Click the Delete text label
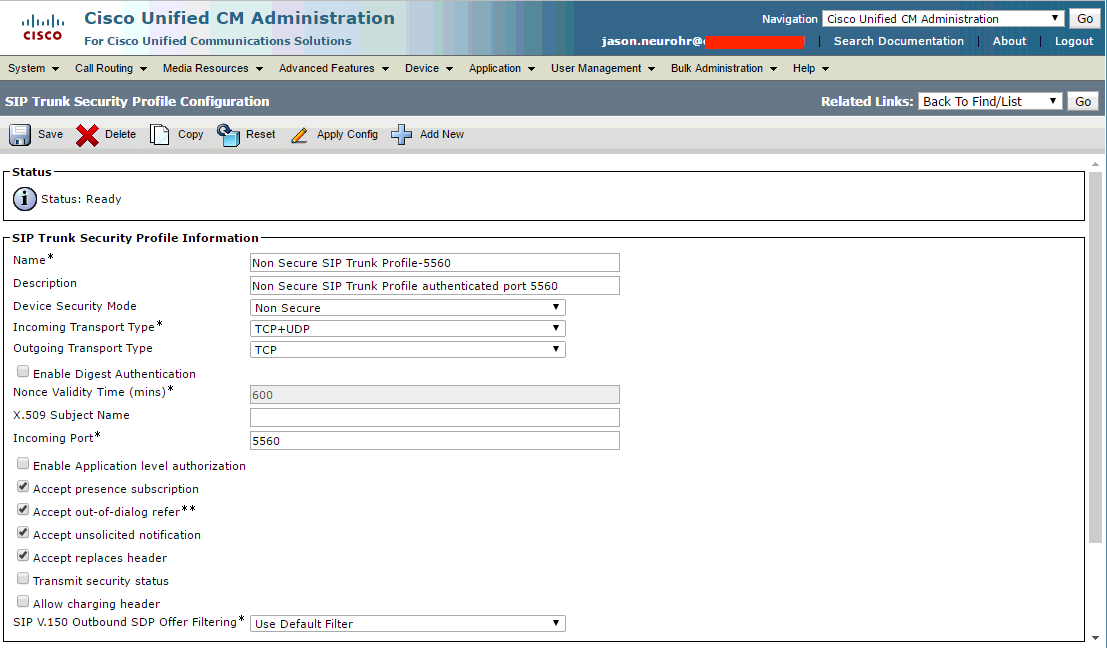 (x=121, y=134)
